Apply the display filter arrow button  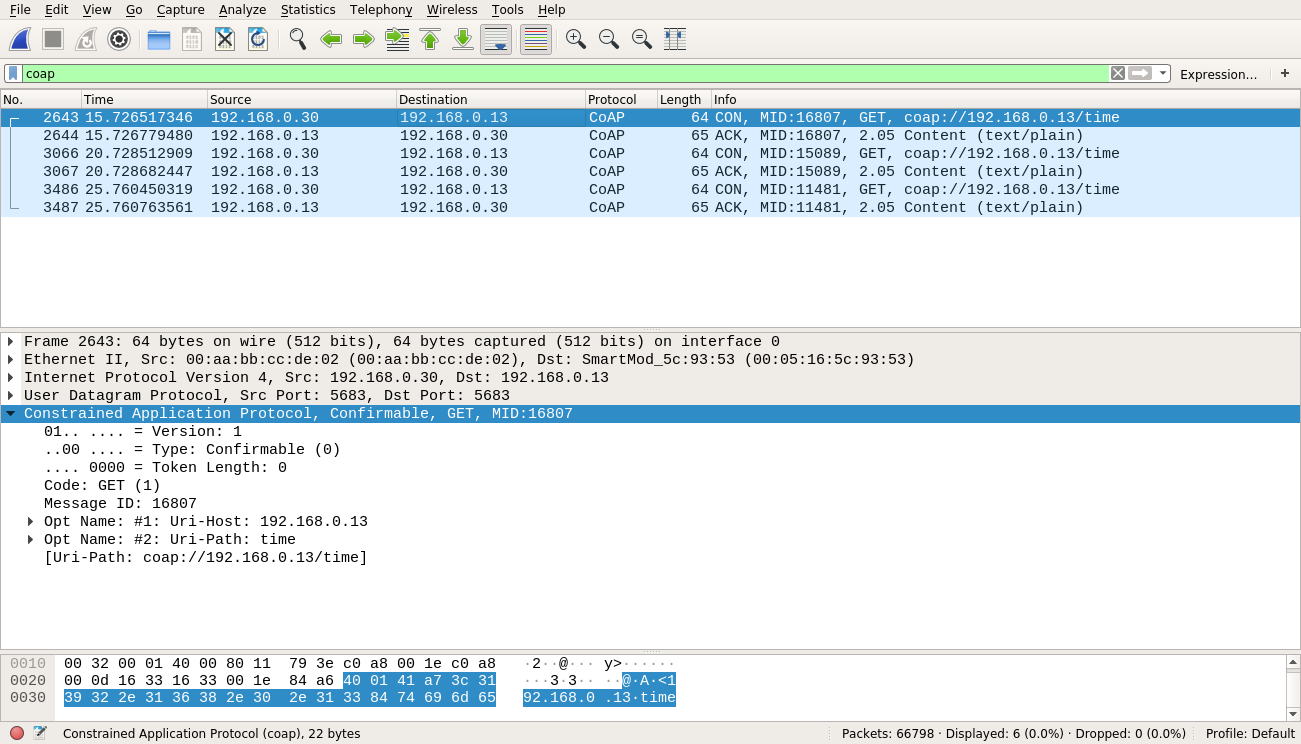point(1140,73)
